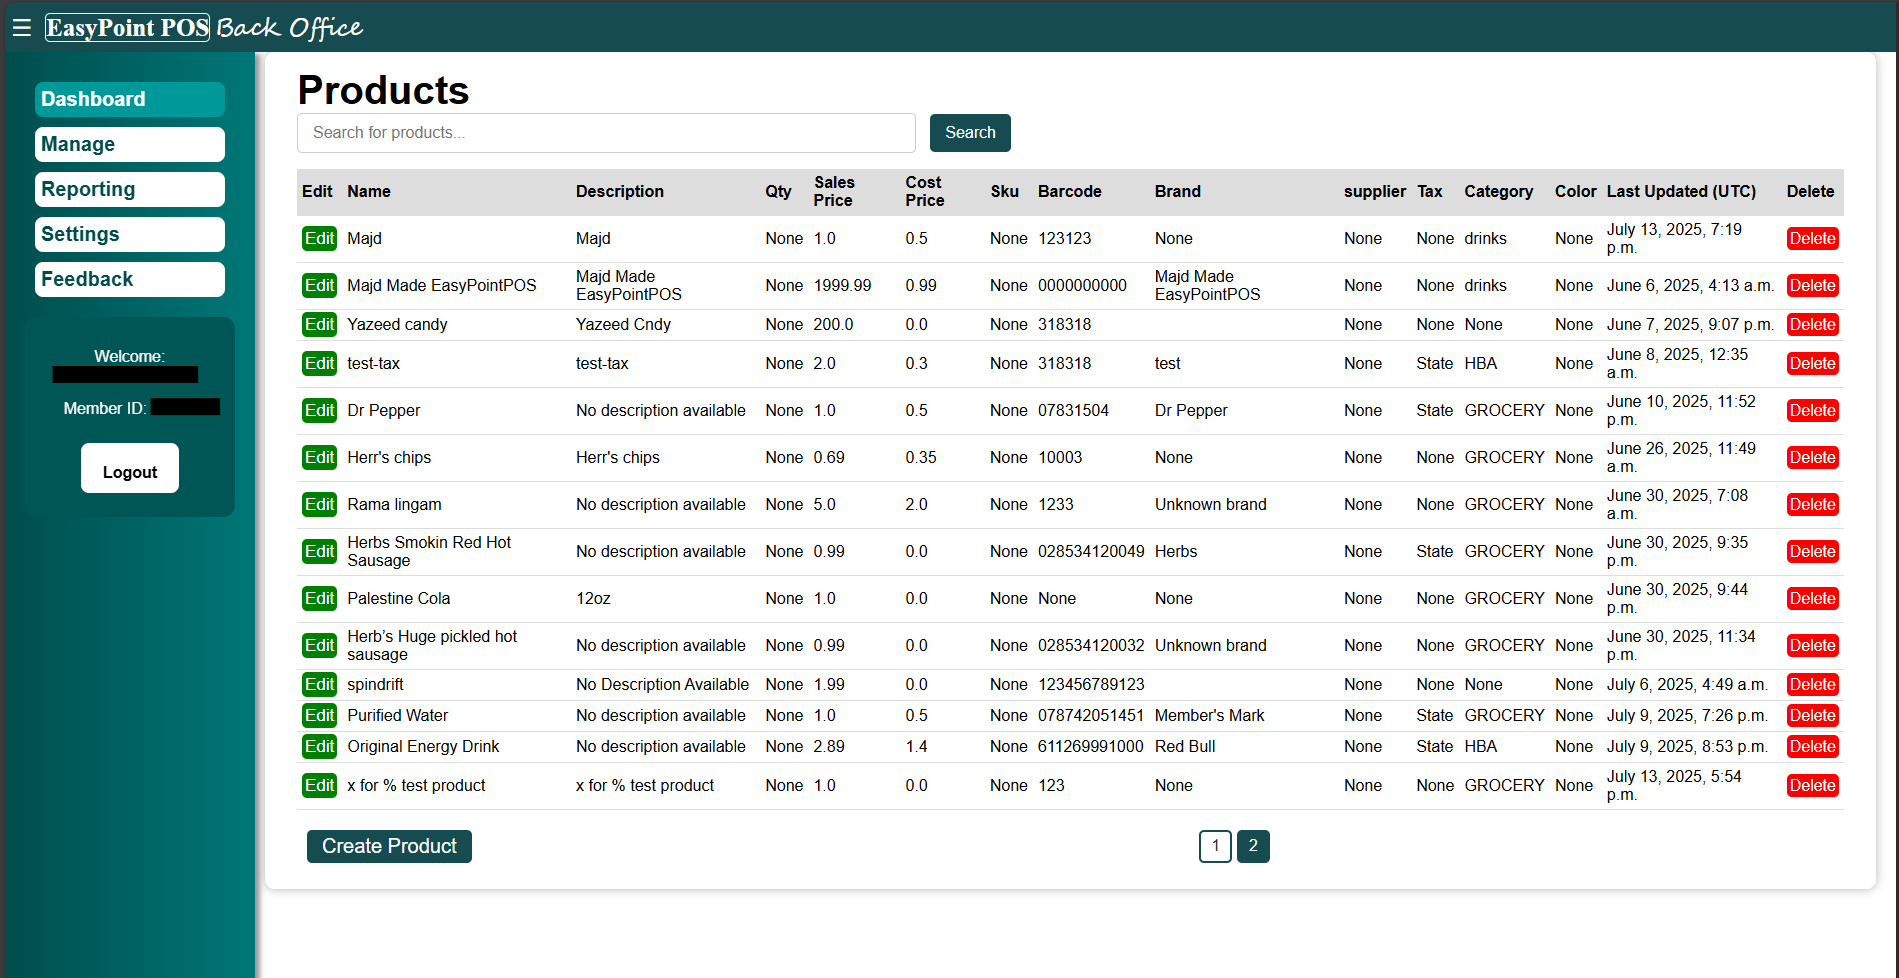Click the Create Product button
Image resolution: width=1899 pixels, height=978 pixels.
[x=389, y=846]
